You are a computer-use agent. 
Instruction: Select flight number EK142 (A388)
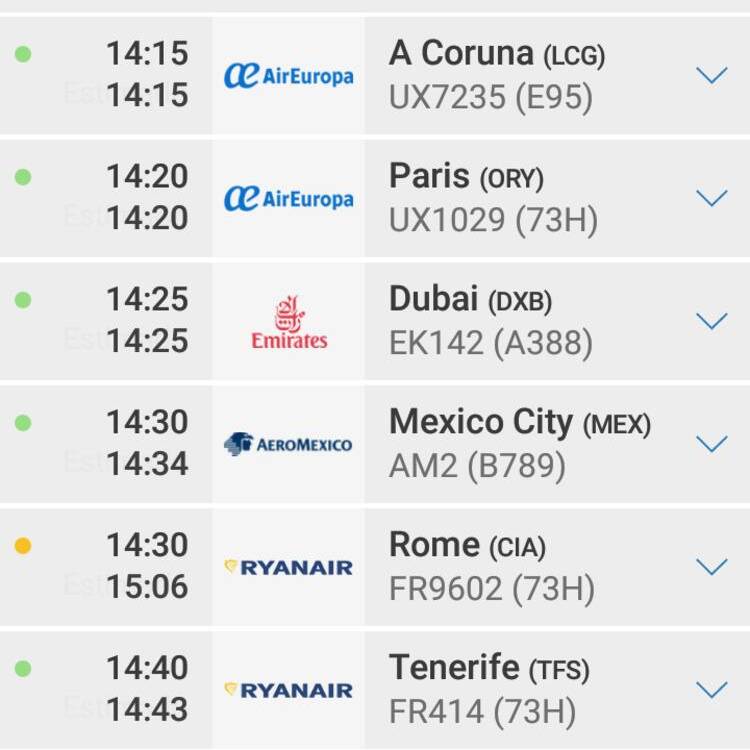(491, 343)
